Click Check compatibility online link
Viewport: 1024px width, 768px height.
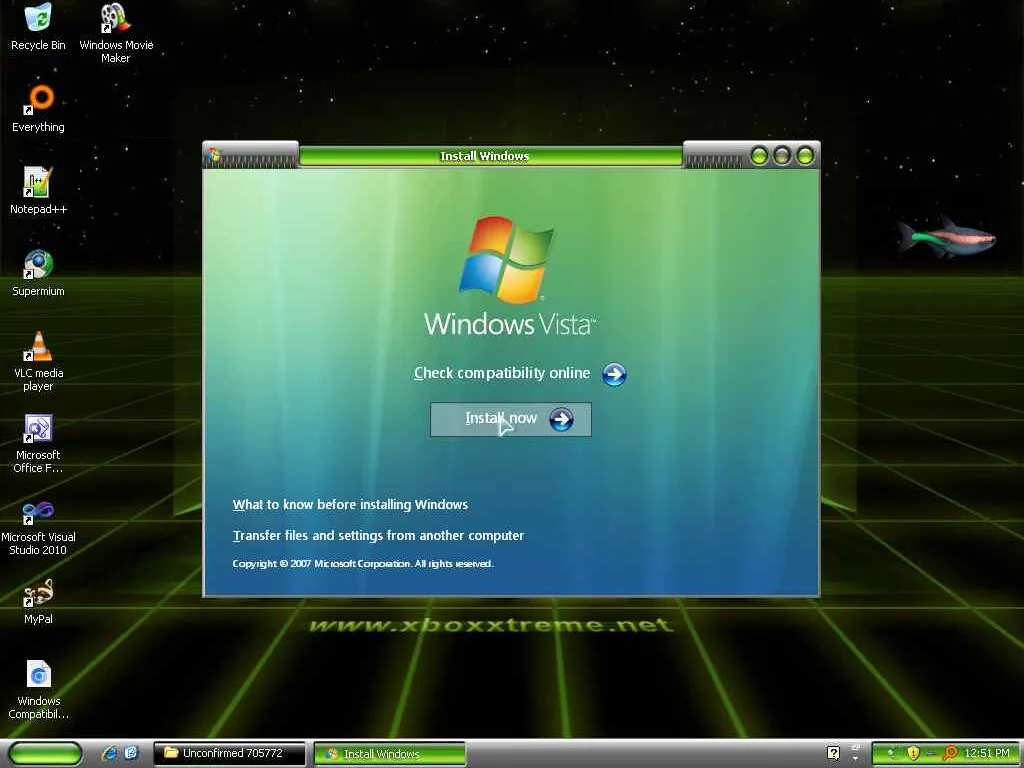point(502,373)
